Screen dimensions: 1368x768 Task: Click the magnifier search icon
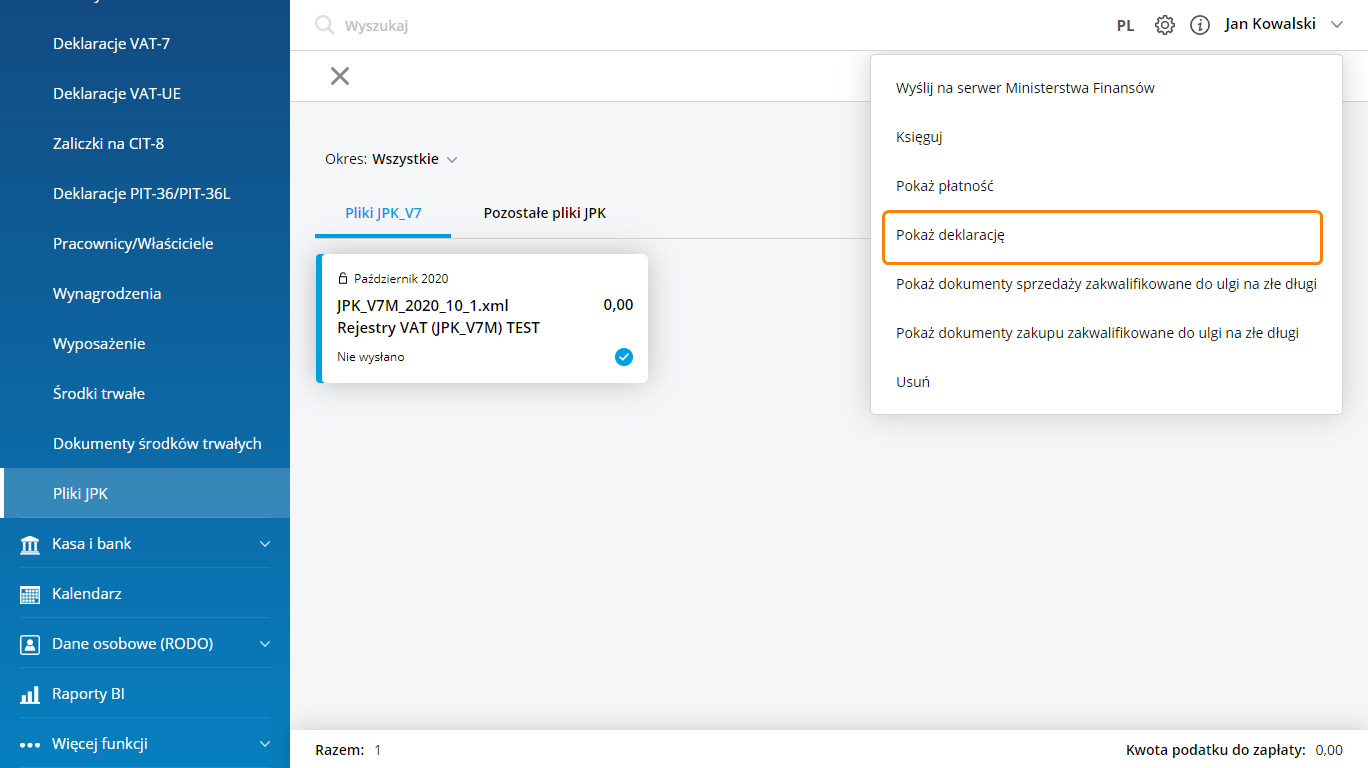(x=324, y=25)
